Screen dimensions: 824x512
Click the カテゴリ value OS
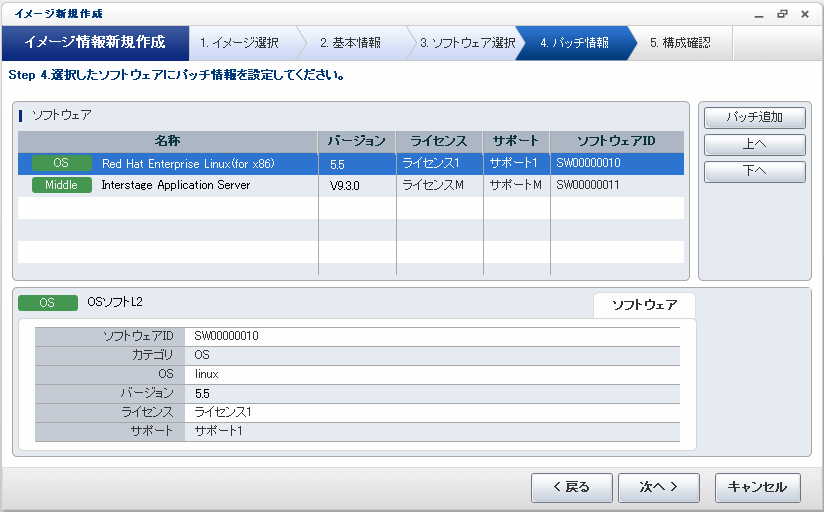click(x=202, y=355)
